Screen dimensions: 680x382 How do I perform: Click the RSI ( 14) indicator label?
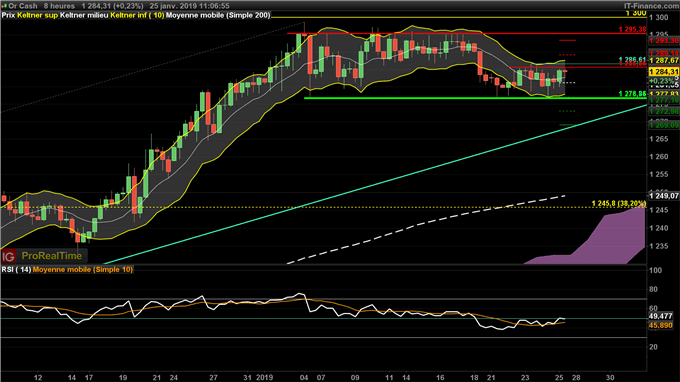point(16,270)
